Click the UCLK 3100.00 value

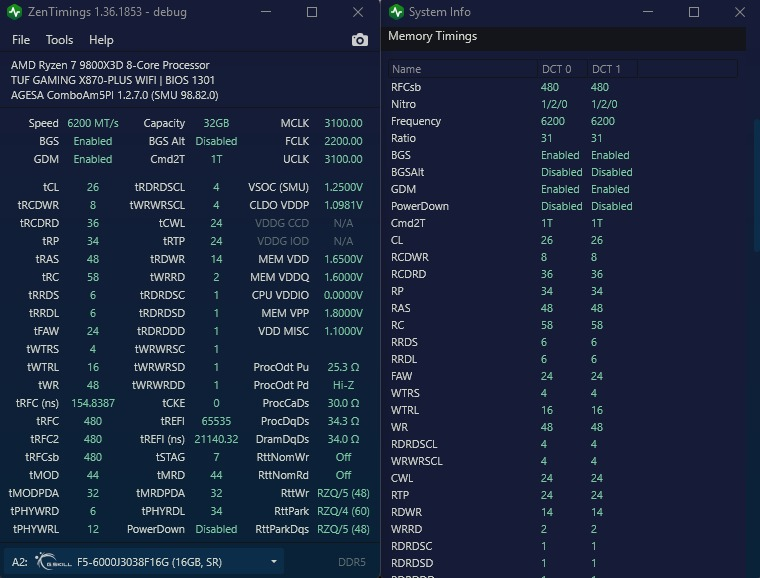343,159
